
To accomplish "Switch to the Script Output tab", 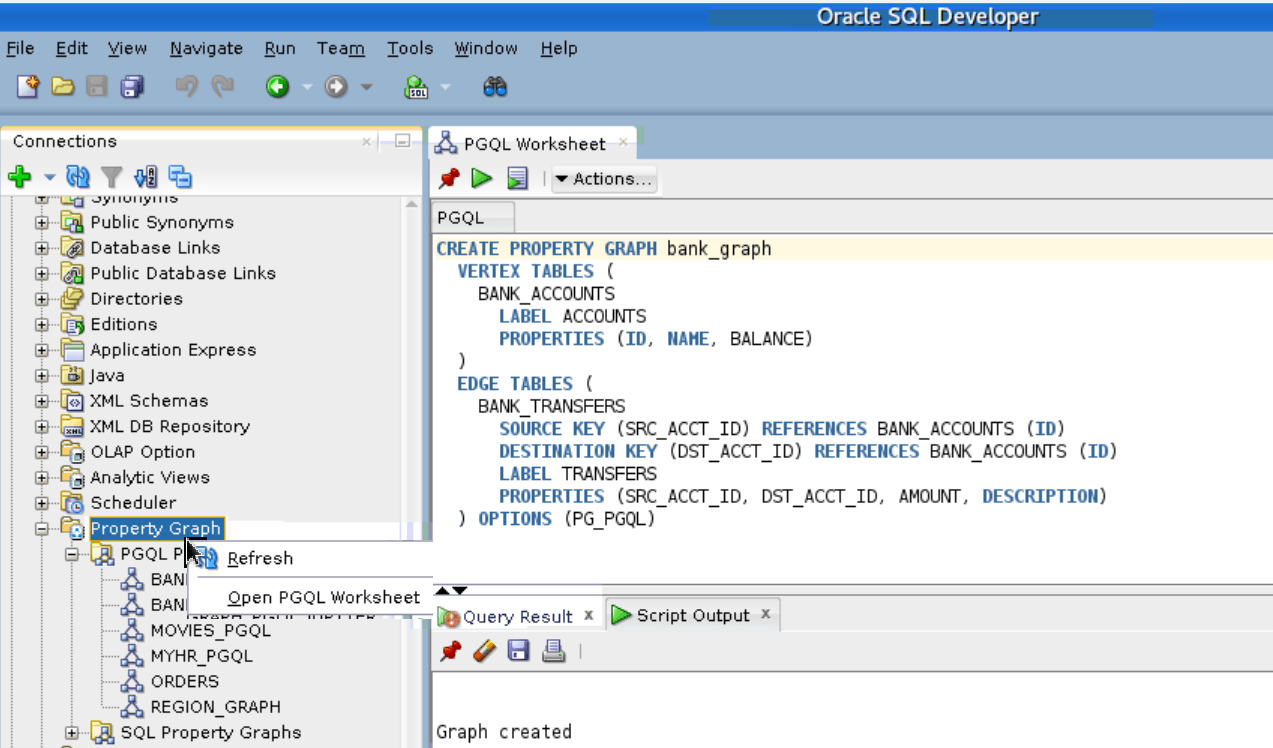I will coord(692,615).
